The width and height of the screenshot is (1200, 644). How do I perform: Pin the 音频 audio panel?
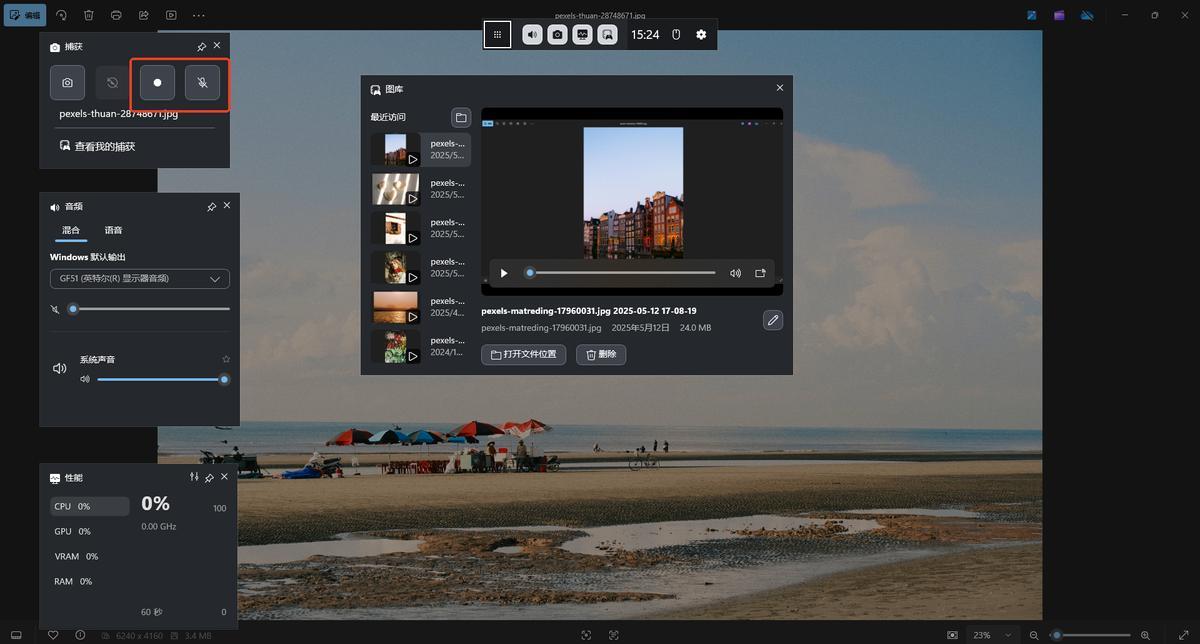211,206
